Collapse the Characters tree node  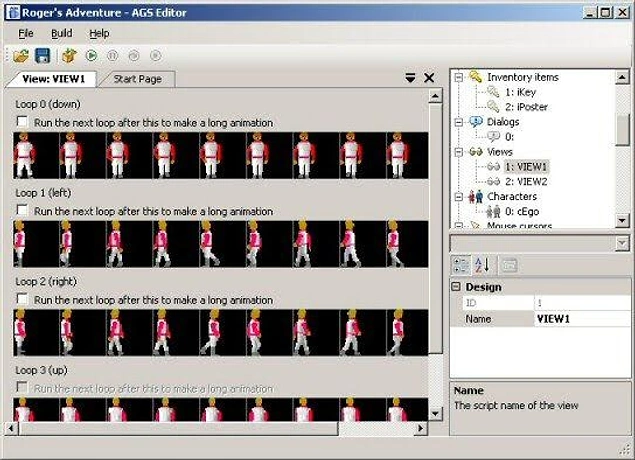(x=458, y=197)
